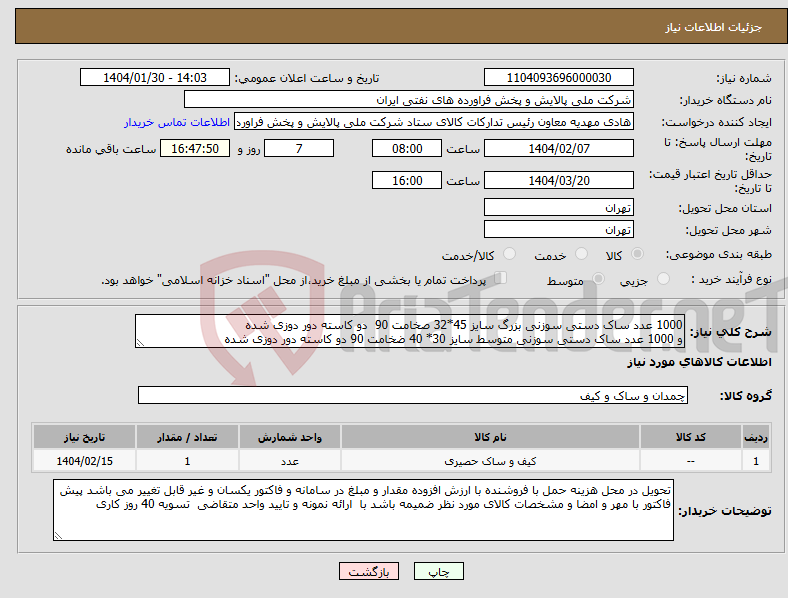Image resolution: width=788 pixels, height=598 pixels.
Task: Click the بازگشت (back) button
Action: [369, 571]
